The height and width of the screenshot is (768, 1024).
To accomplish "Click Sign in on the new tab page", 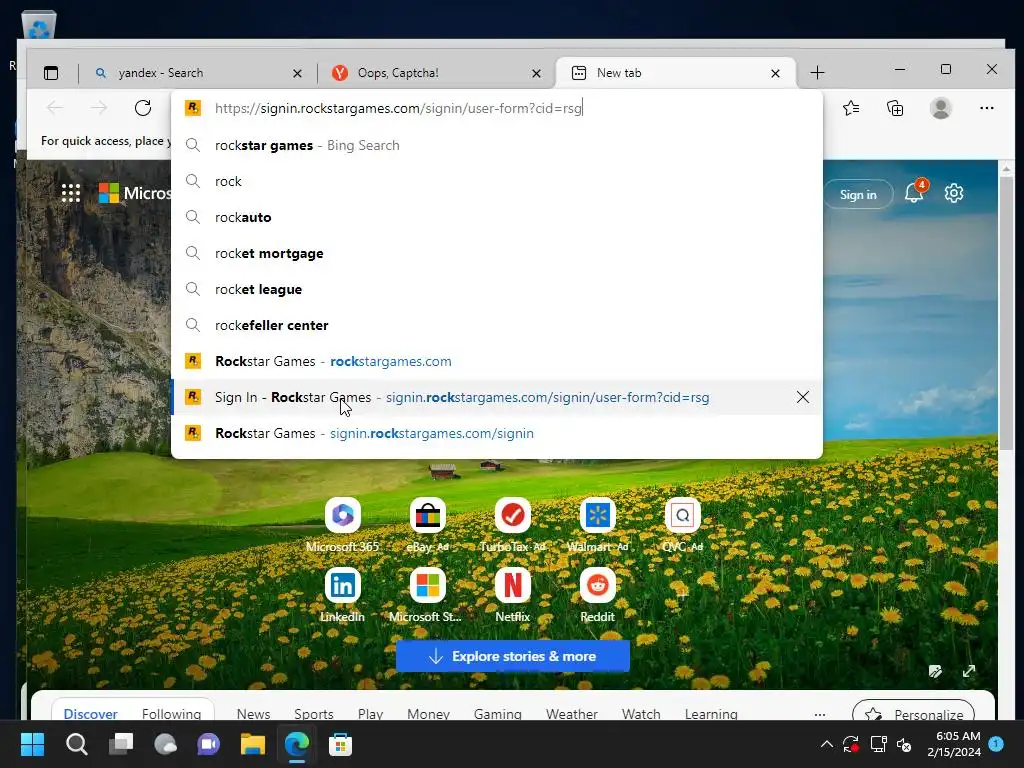I will [x=857, y=195].
